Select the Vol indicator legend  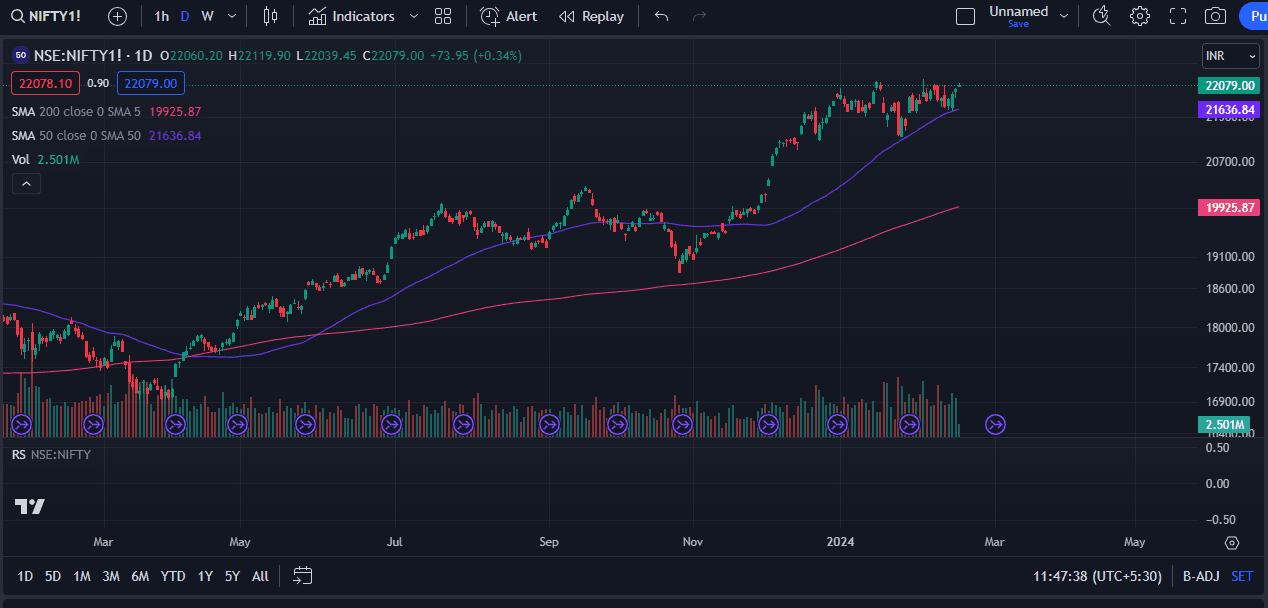tap(46, 160)
